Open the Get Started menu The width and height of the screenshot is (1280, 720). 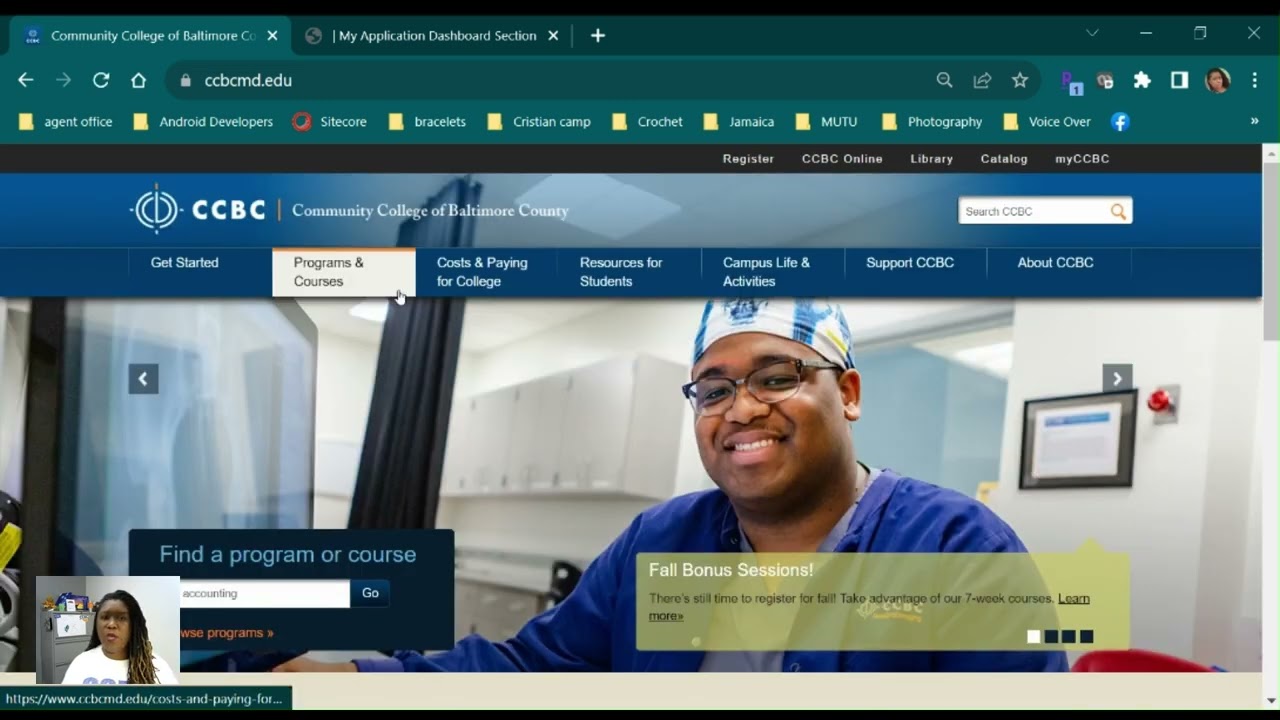pos(200,272)
